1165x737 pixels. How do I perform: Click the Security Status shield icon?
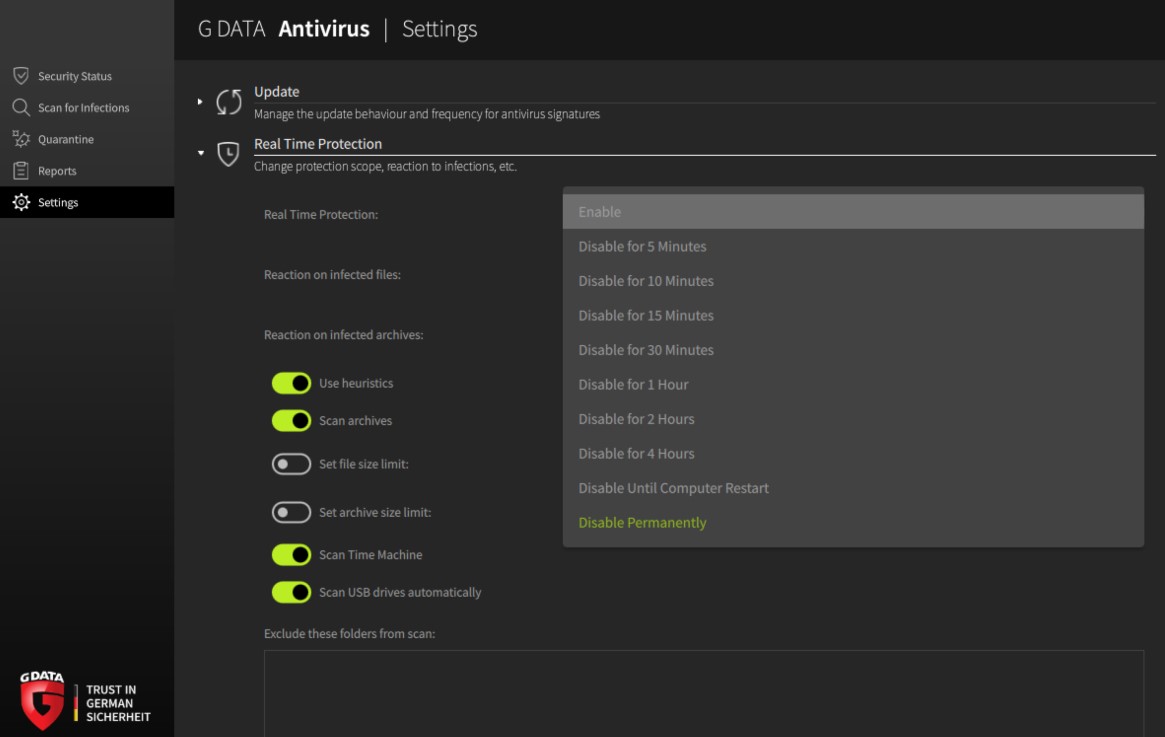[x=21, y=76]
